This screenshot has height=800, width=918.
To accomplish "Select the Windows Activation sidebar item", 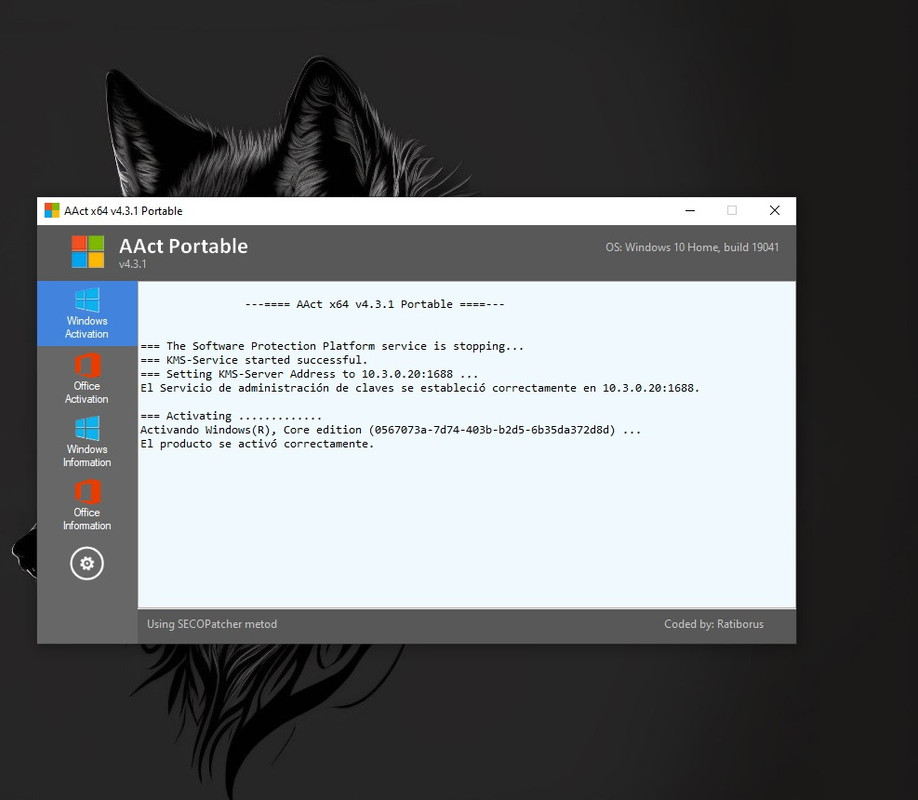I will [x=87, y=313].
